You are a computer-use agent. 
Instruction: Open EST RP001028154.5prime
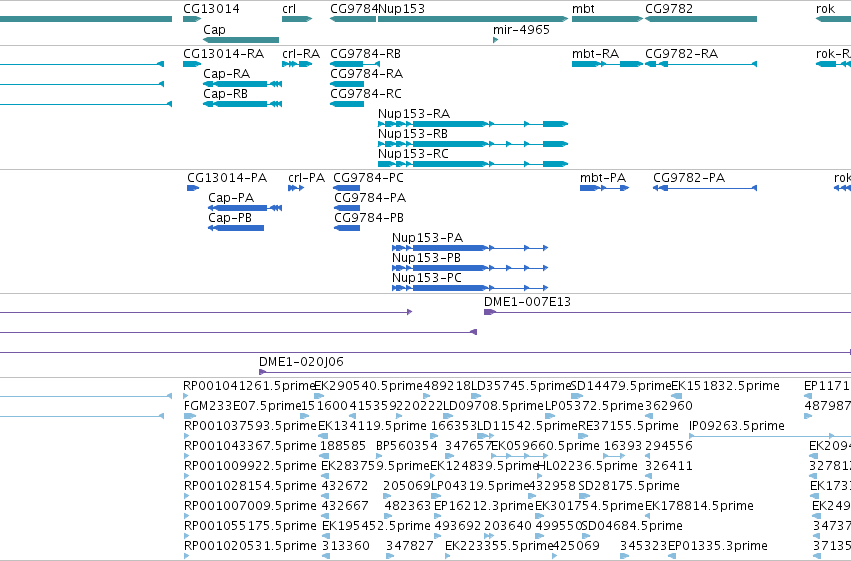click(250, 487)
